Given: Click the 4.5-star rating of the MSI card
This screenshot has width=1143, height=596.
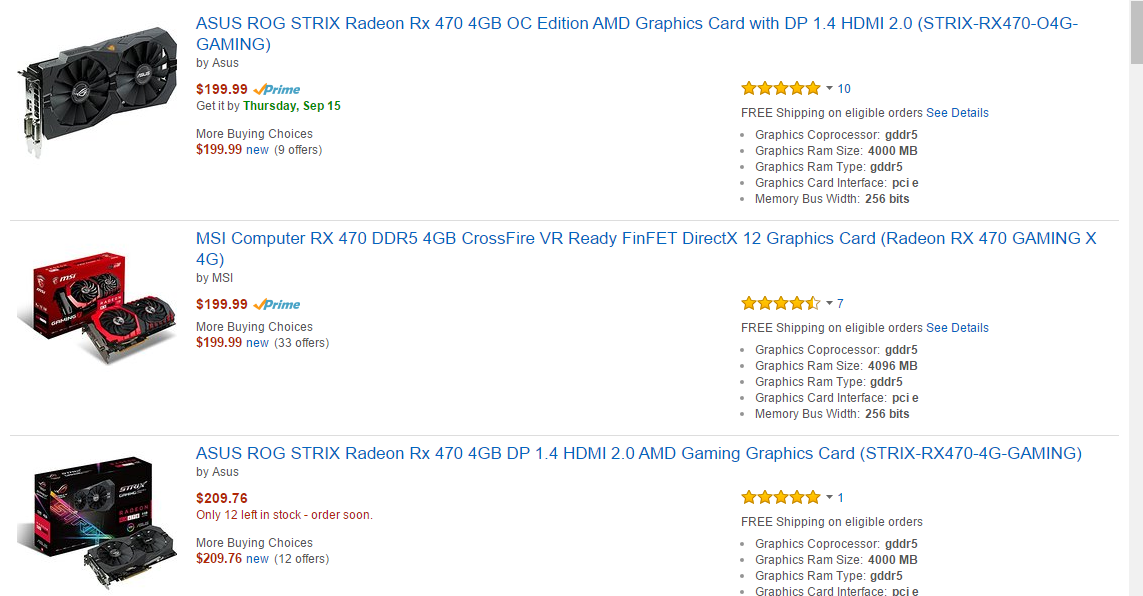Looking at the screenshot, I should click(x=781, y=304).
